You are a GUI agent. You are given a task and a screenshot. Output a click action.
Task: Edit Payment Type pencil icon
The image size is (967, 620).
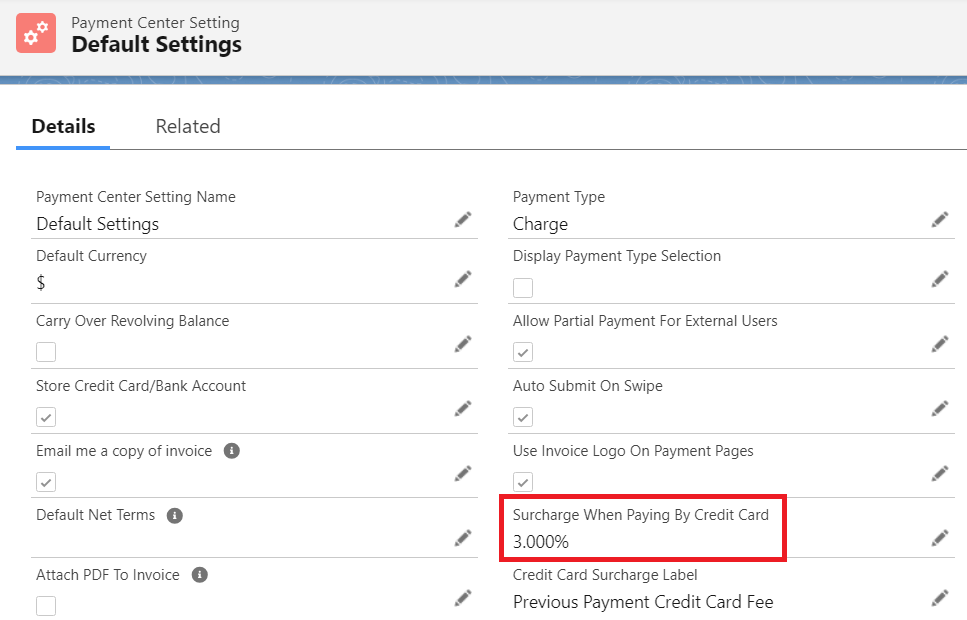tap(939, 219)
